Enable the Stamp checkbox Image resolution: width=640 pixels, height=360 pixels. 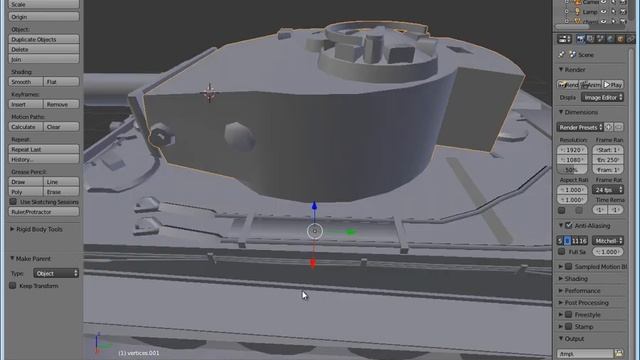click(x=569, y=327)
